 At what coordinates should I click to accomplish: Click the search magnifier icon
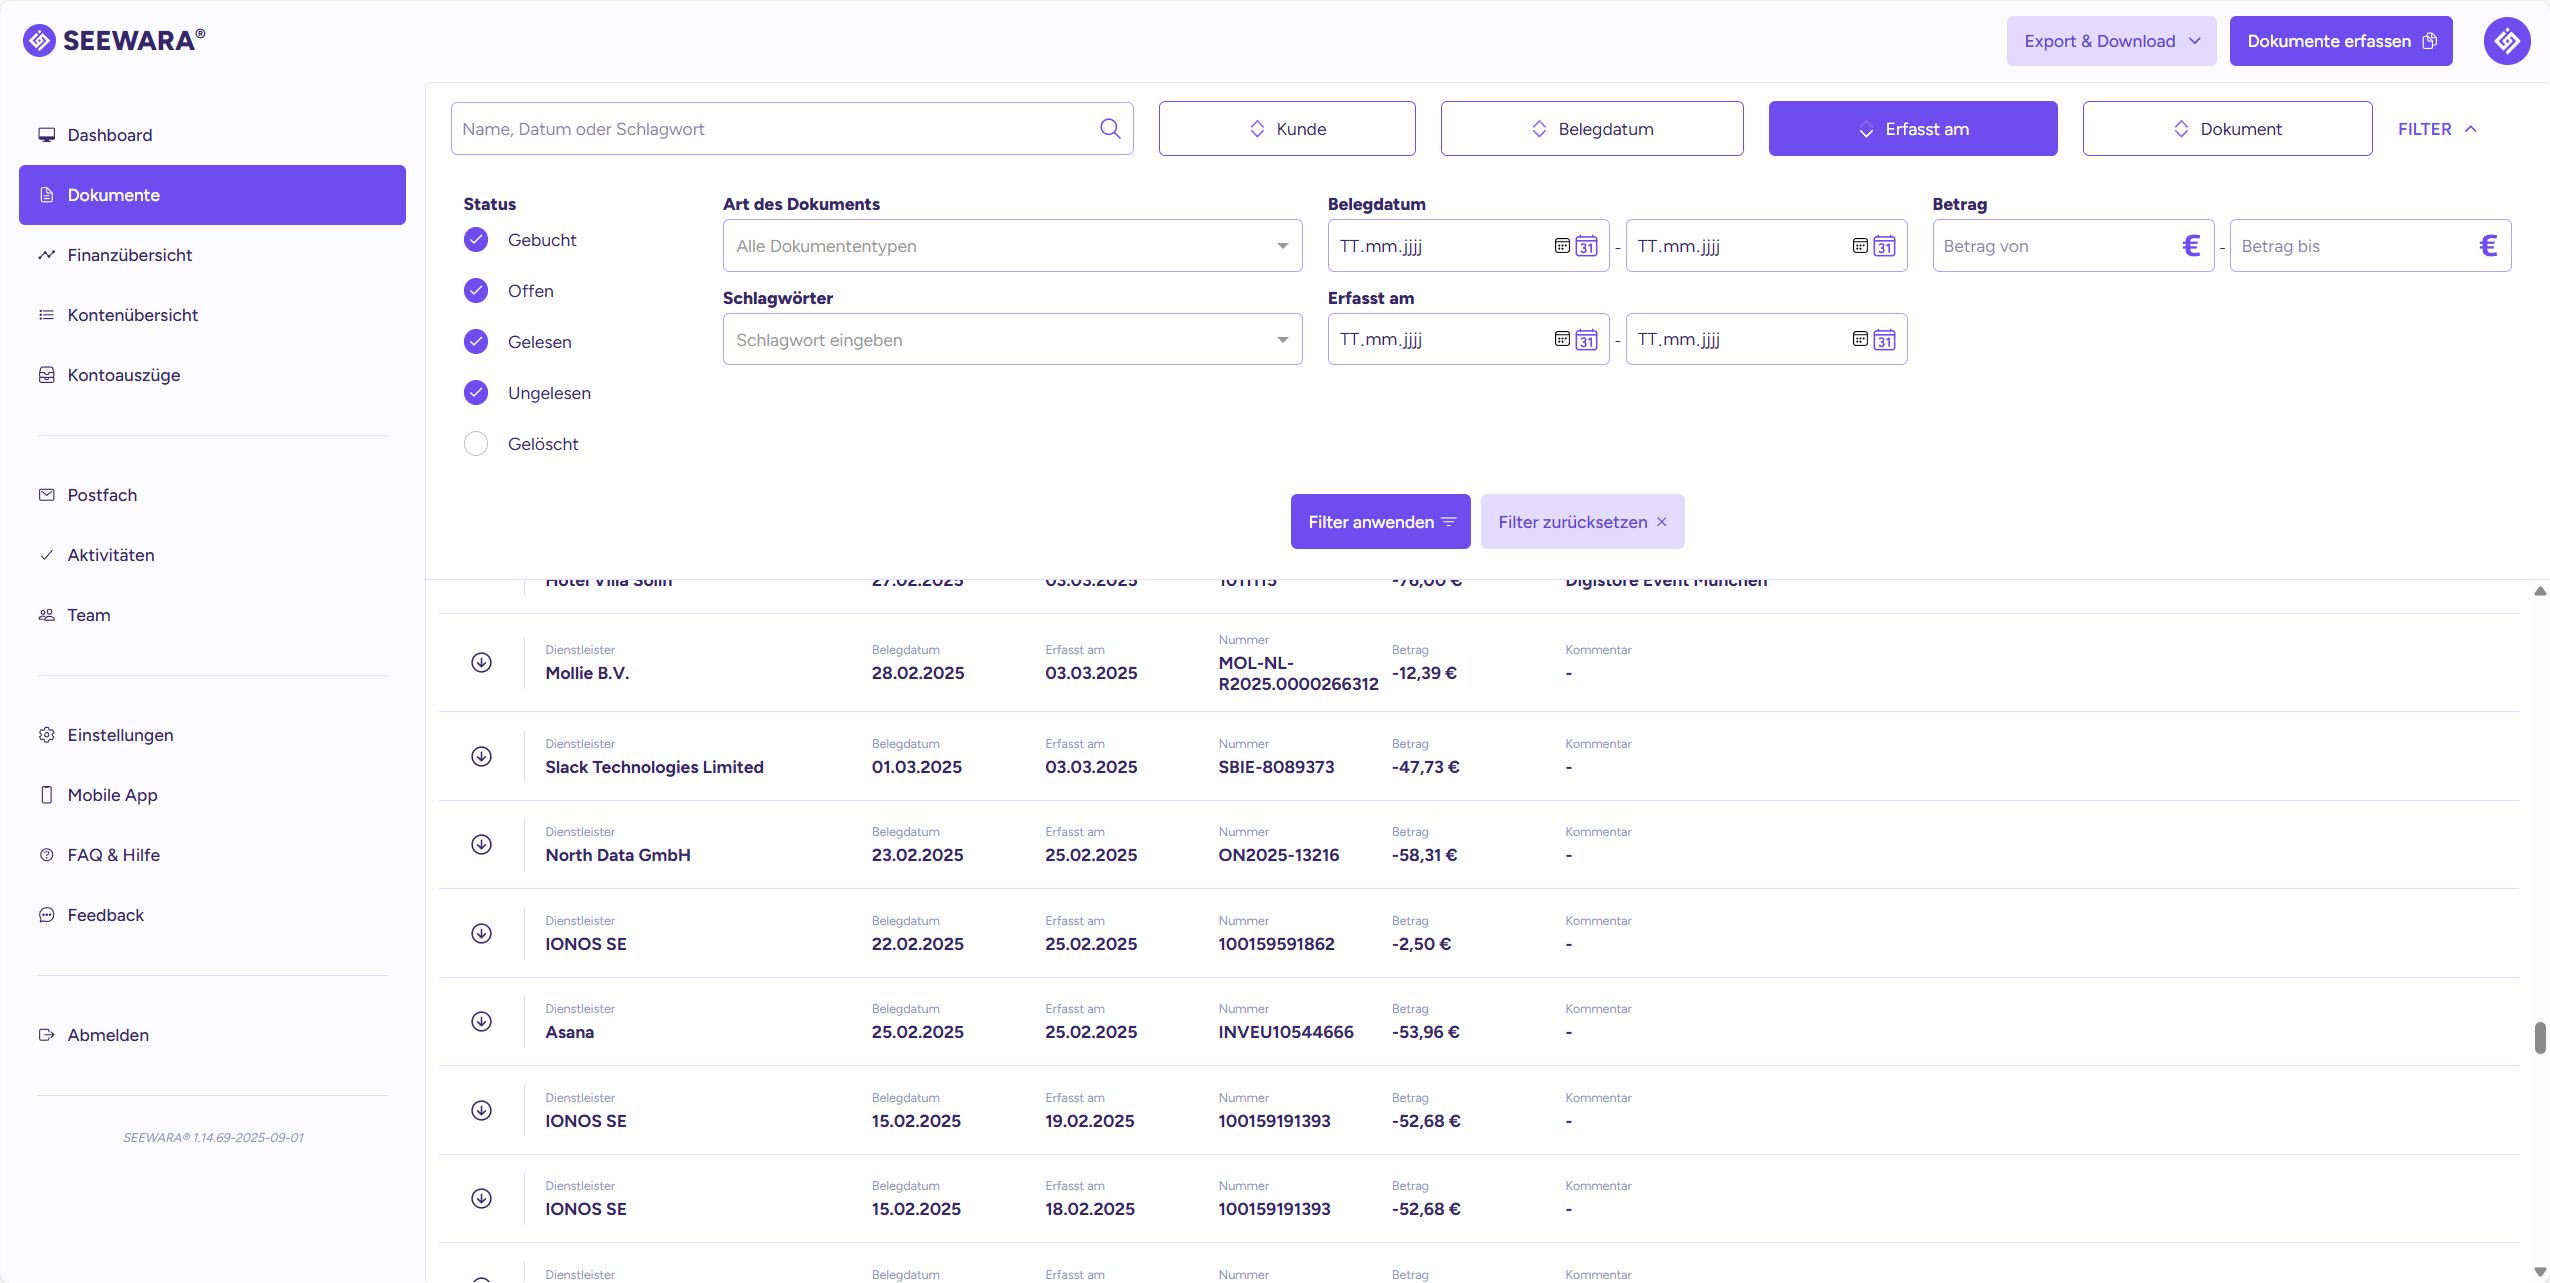[1109, 129]
